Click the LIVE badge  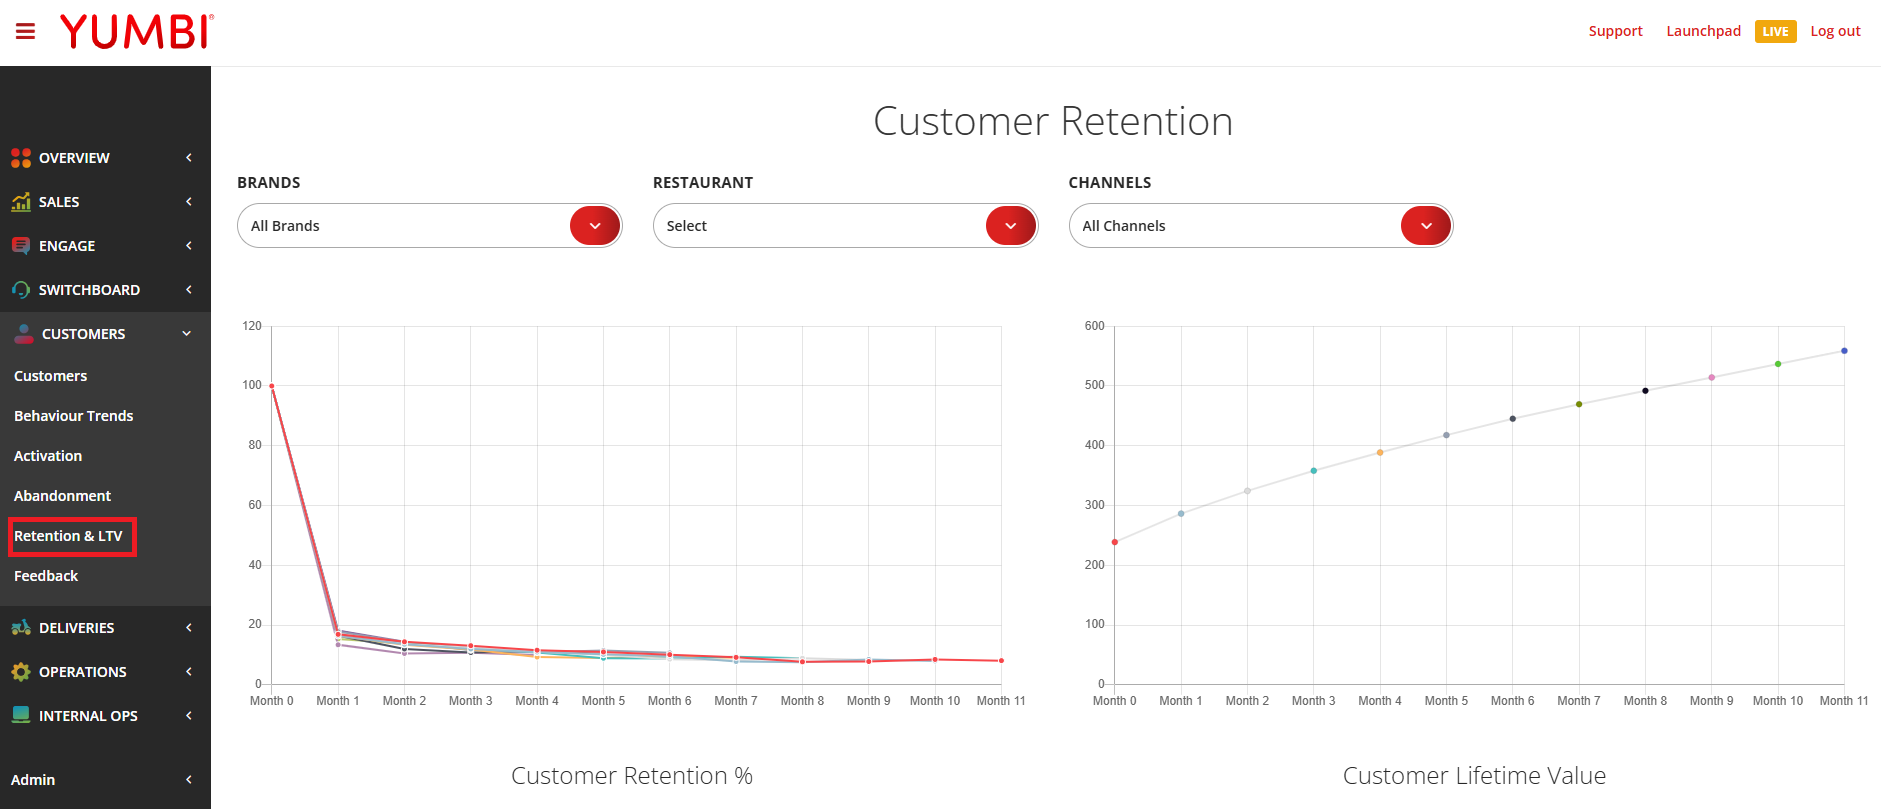(x=1776, y=32)
